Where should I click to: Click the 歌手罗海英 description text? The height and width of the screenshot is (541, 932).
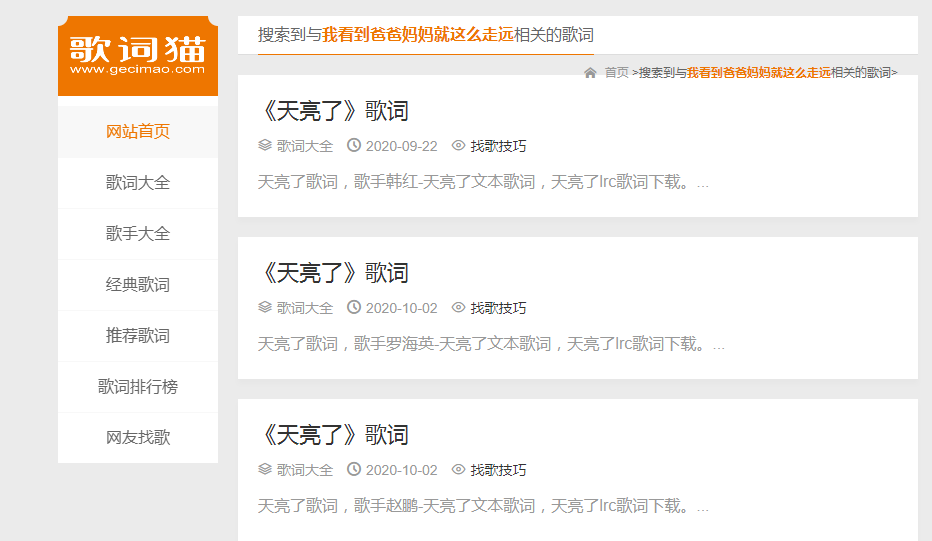tap(491, 344)
